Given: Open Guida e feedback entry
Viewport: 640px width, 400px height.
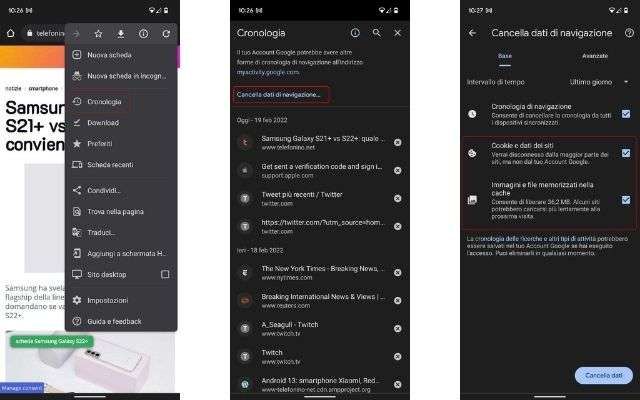Looking at the screenshot, I should pos(121,321).
